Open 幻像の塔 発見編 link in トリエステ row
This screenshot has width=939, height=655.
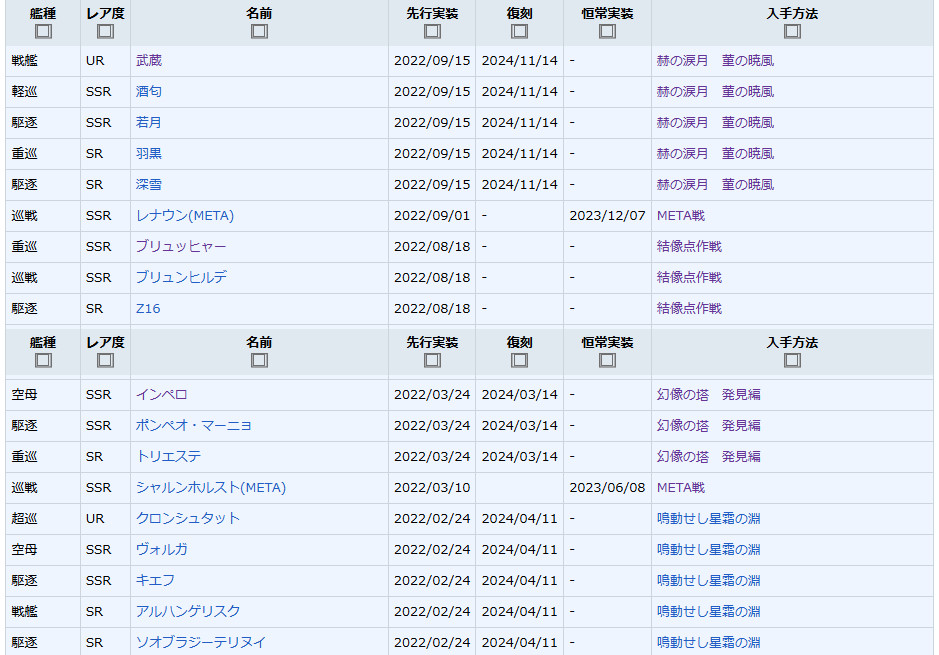coord(708,457)
